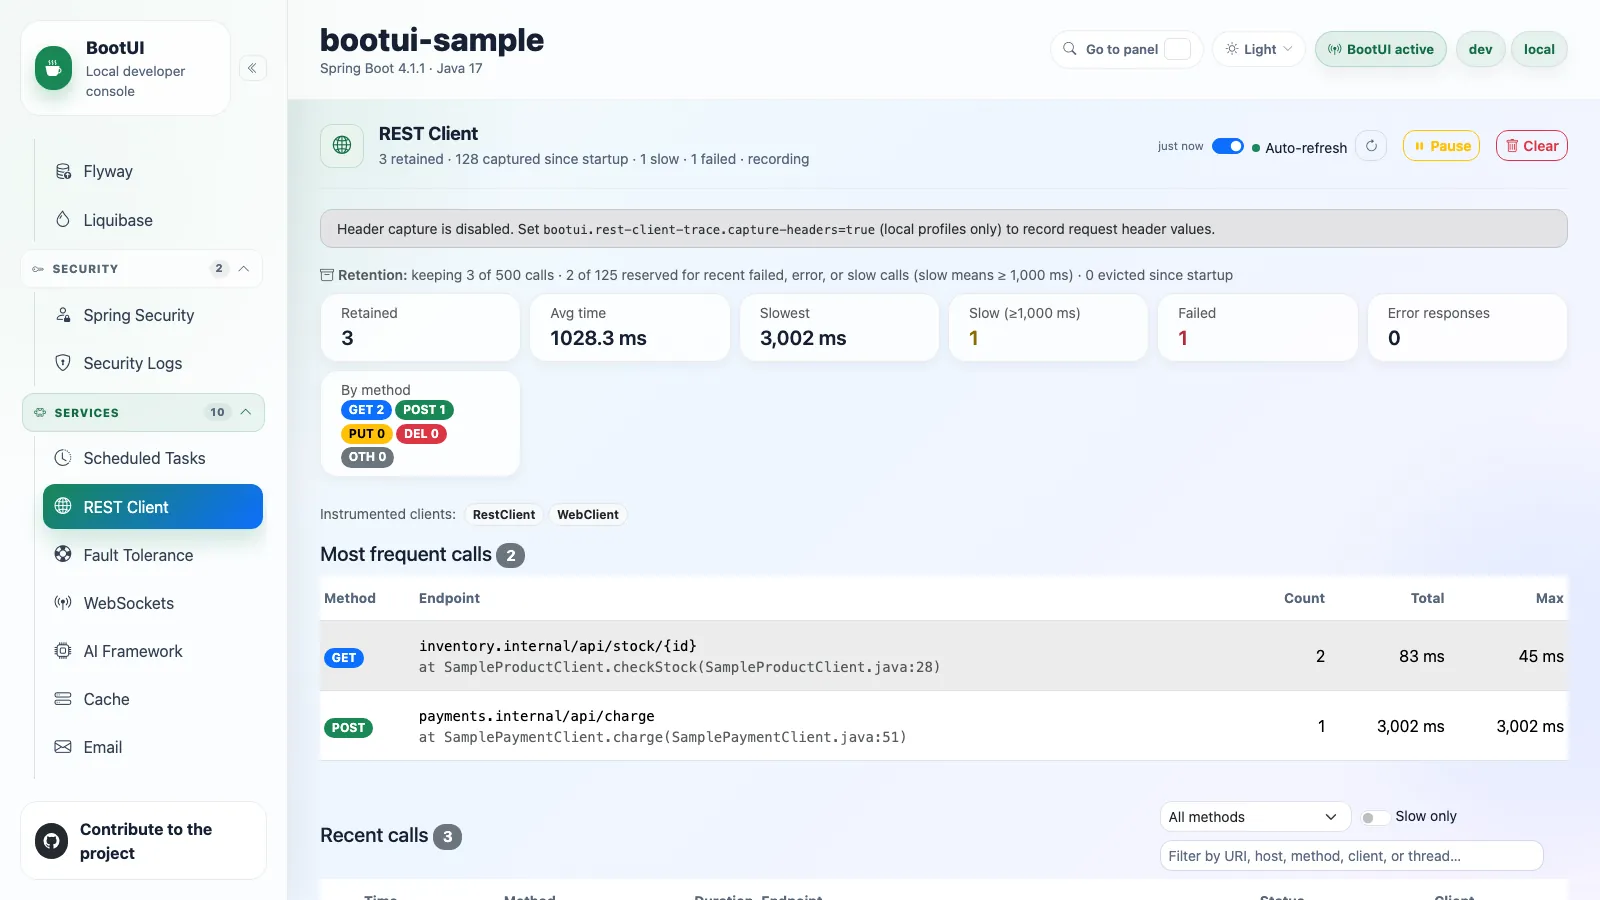
Task: Click the Cache storage icon
Action: (x=63, y=698)
